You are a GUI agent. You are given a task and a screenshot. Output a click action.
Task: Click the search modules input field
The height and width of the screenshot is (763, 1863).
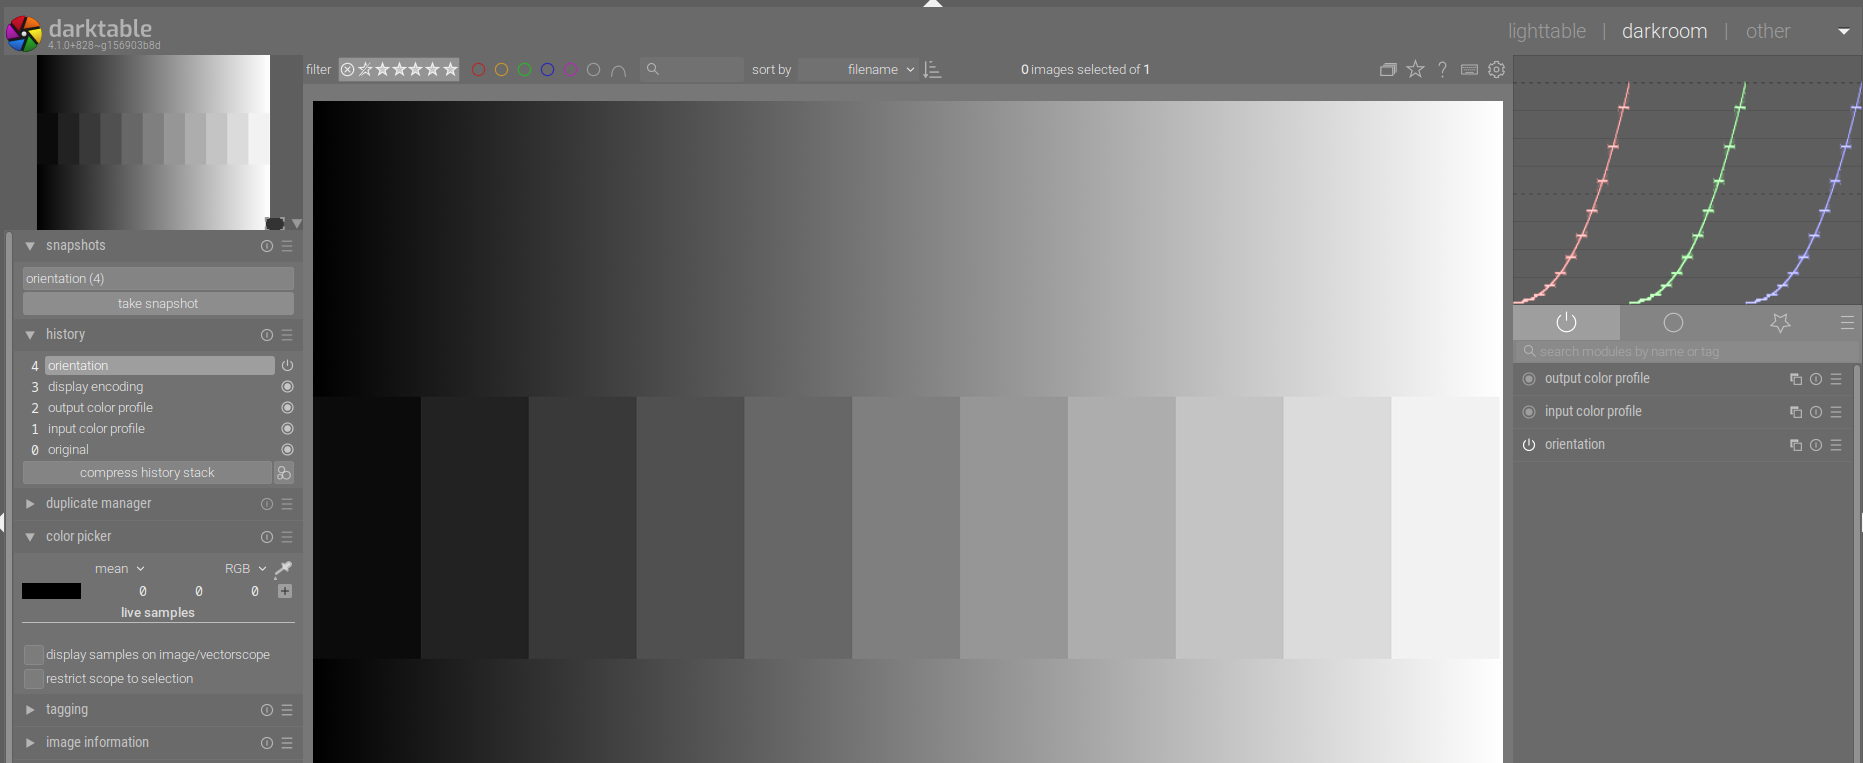[x=1685, y=352]
